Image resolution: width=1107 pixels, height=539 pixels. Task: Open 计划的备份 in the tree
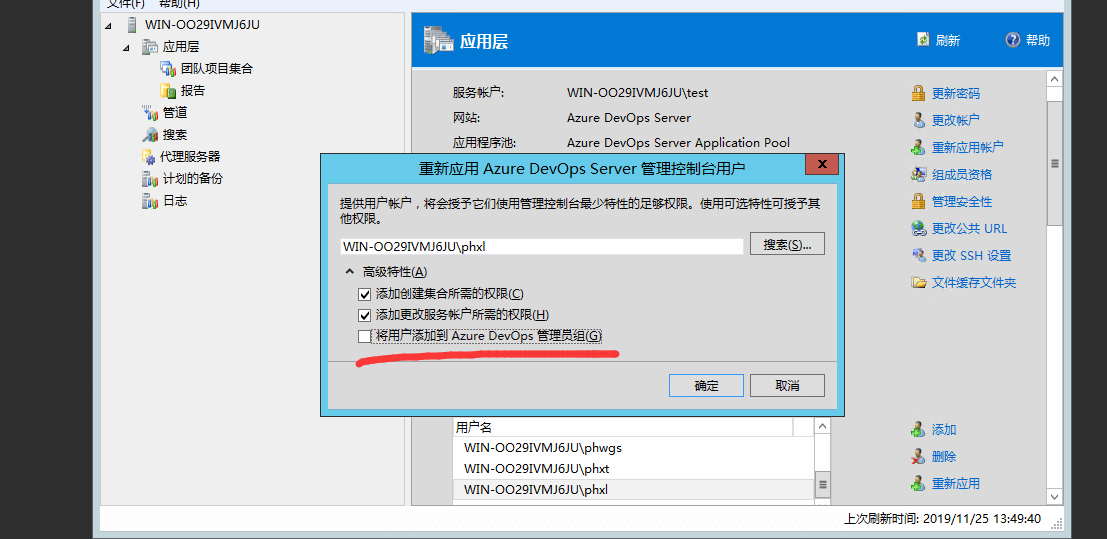click(192, 179)
